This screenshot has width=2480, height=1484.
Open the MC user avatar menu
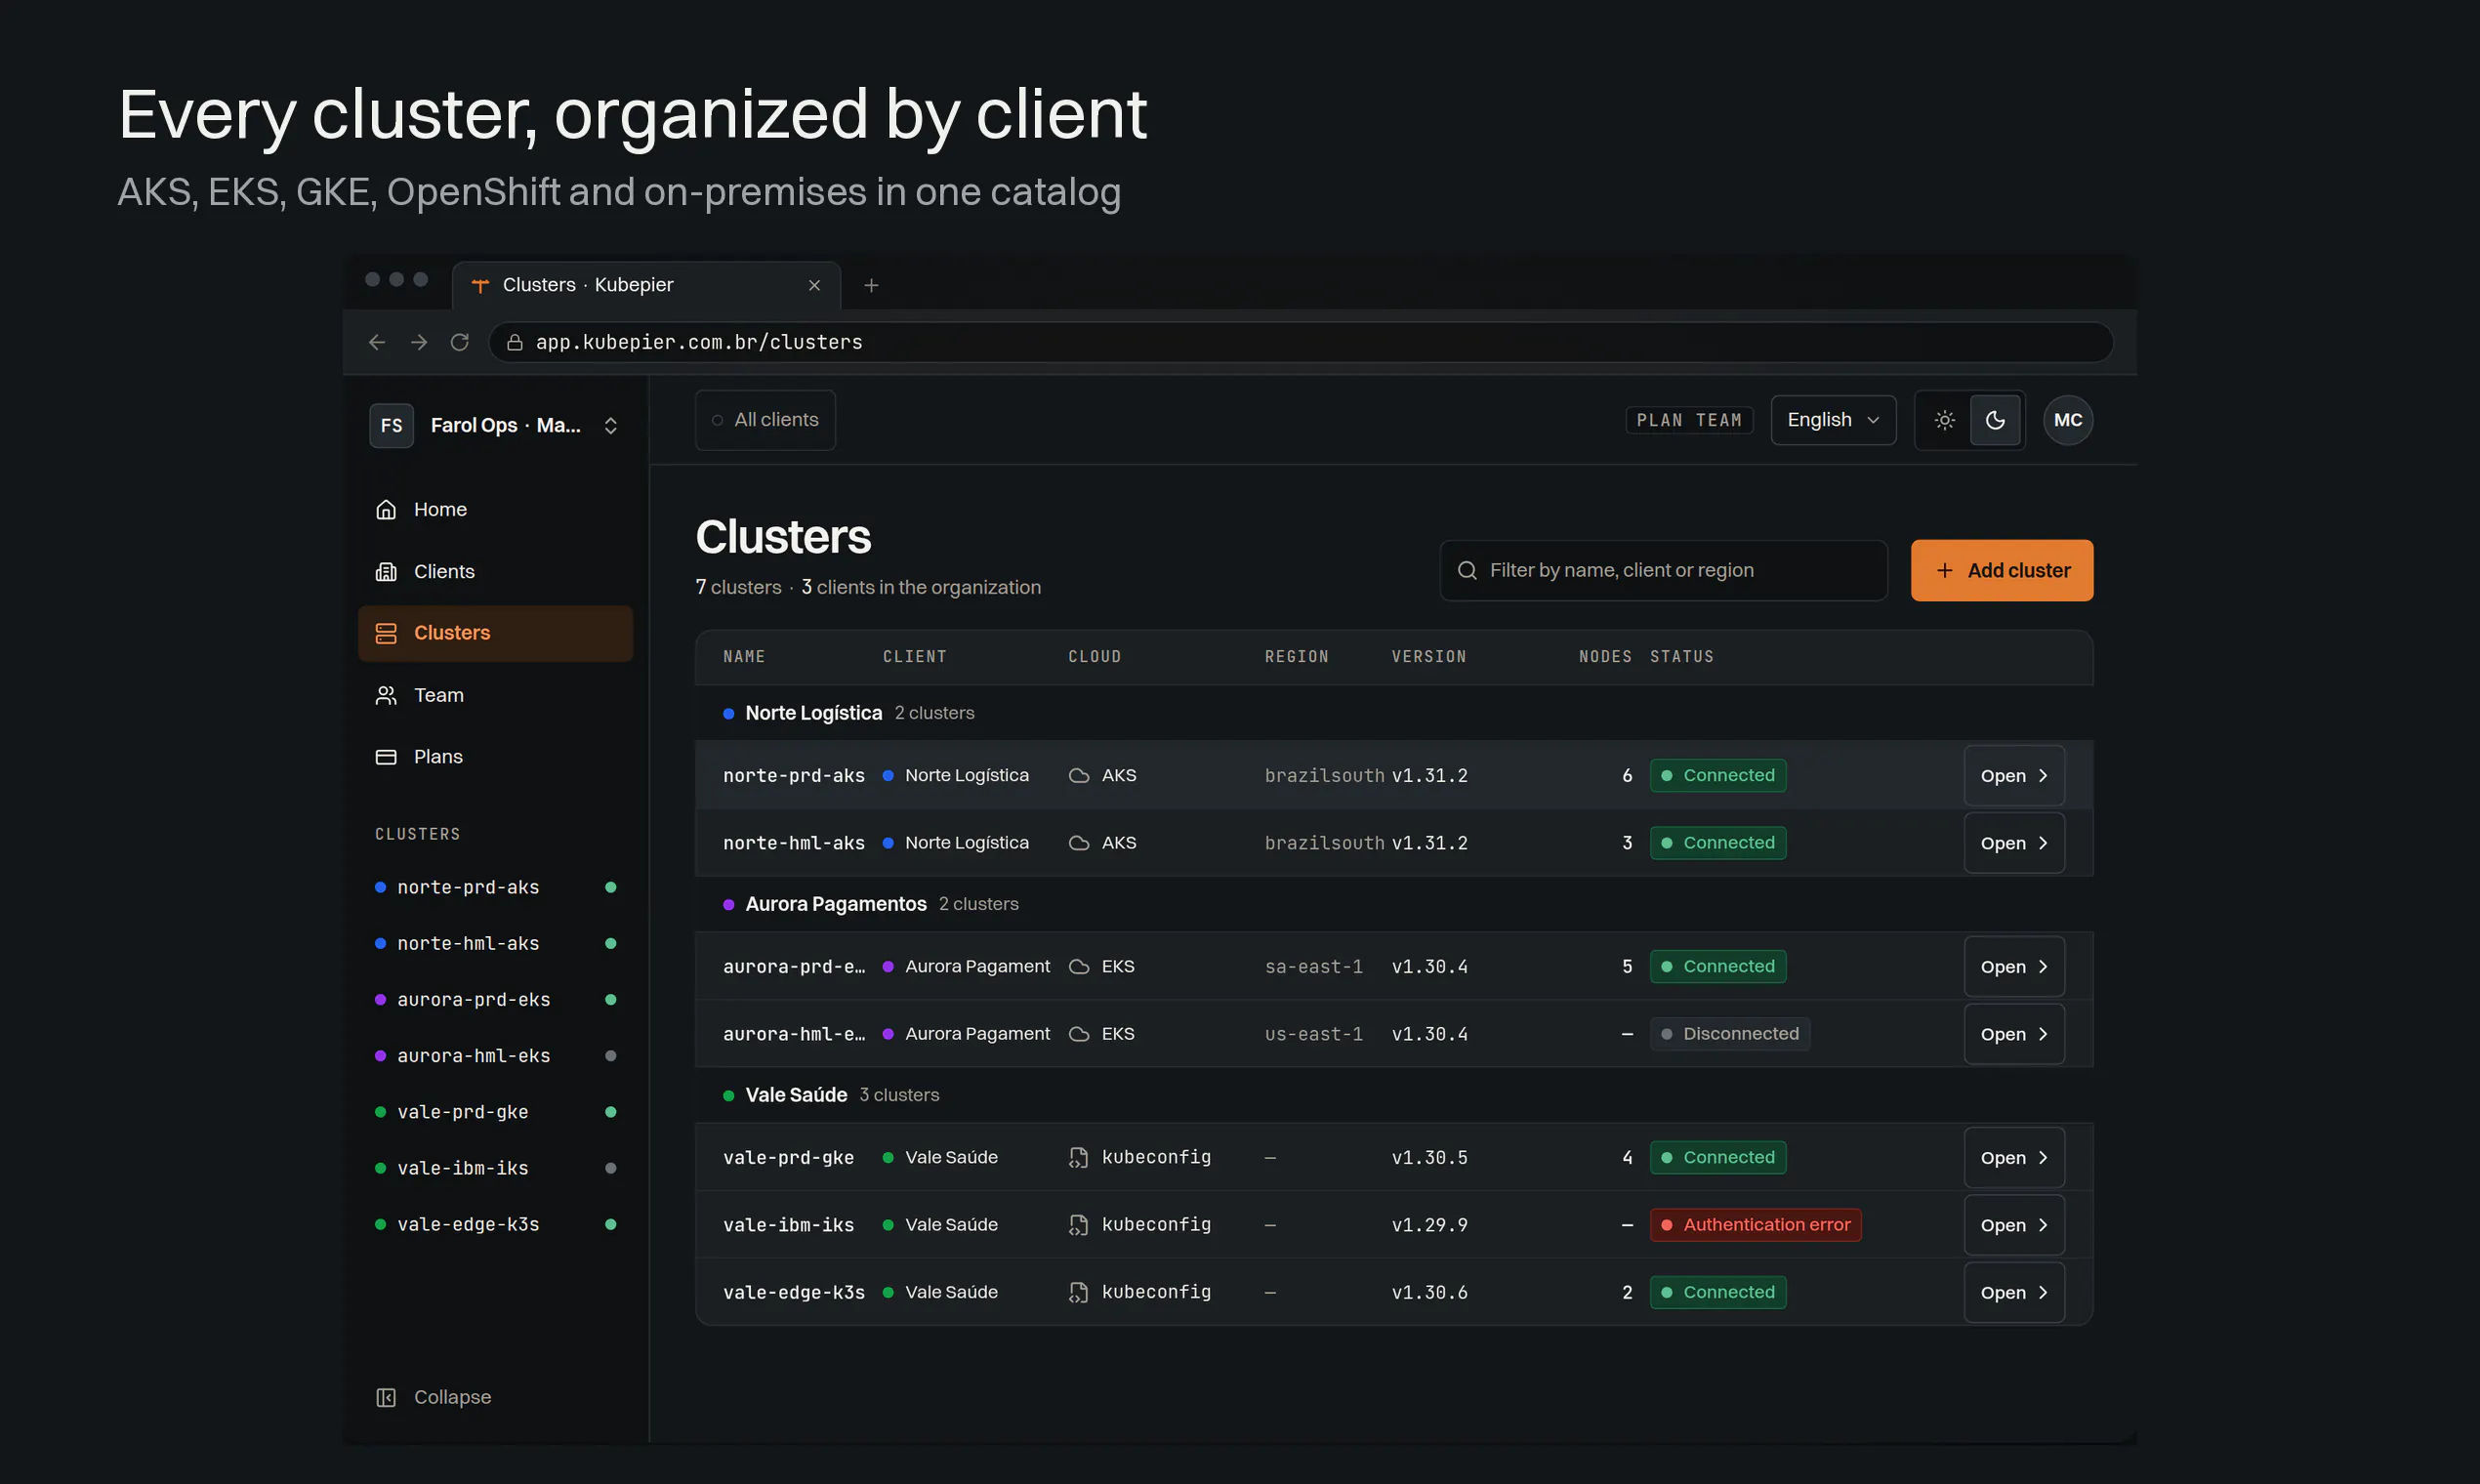click(2068, 420)
